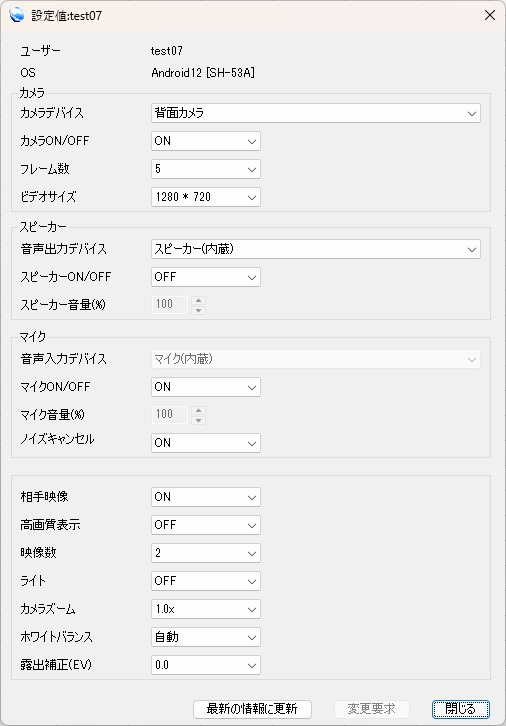Decrease マイク音量 with the down arrow
The image size is (506, 726).
[x=199, y=419]
